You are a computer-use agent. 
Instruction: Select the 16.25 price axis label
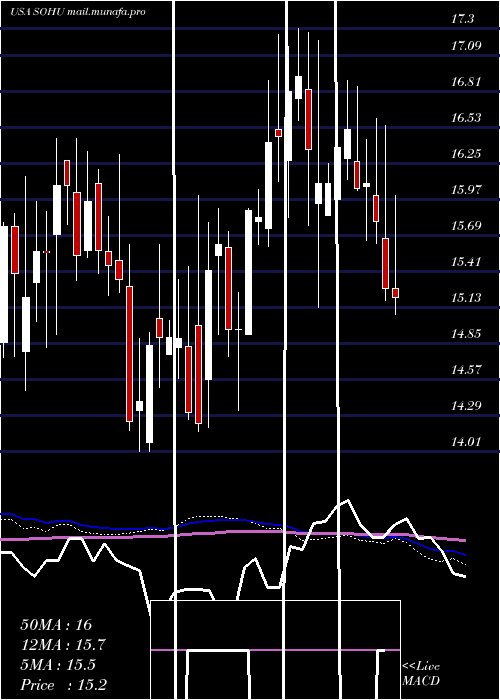(x=467, y=154)
